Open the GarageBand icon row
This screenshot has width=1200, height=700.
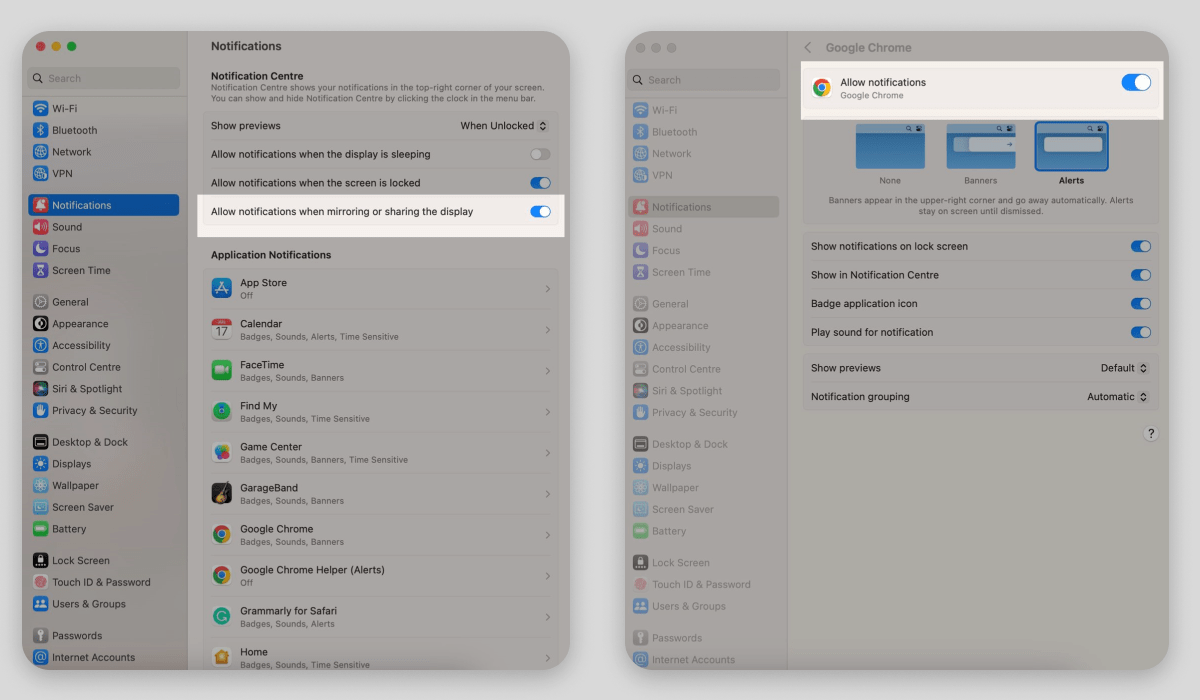221,494
